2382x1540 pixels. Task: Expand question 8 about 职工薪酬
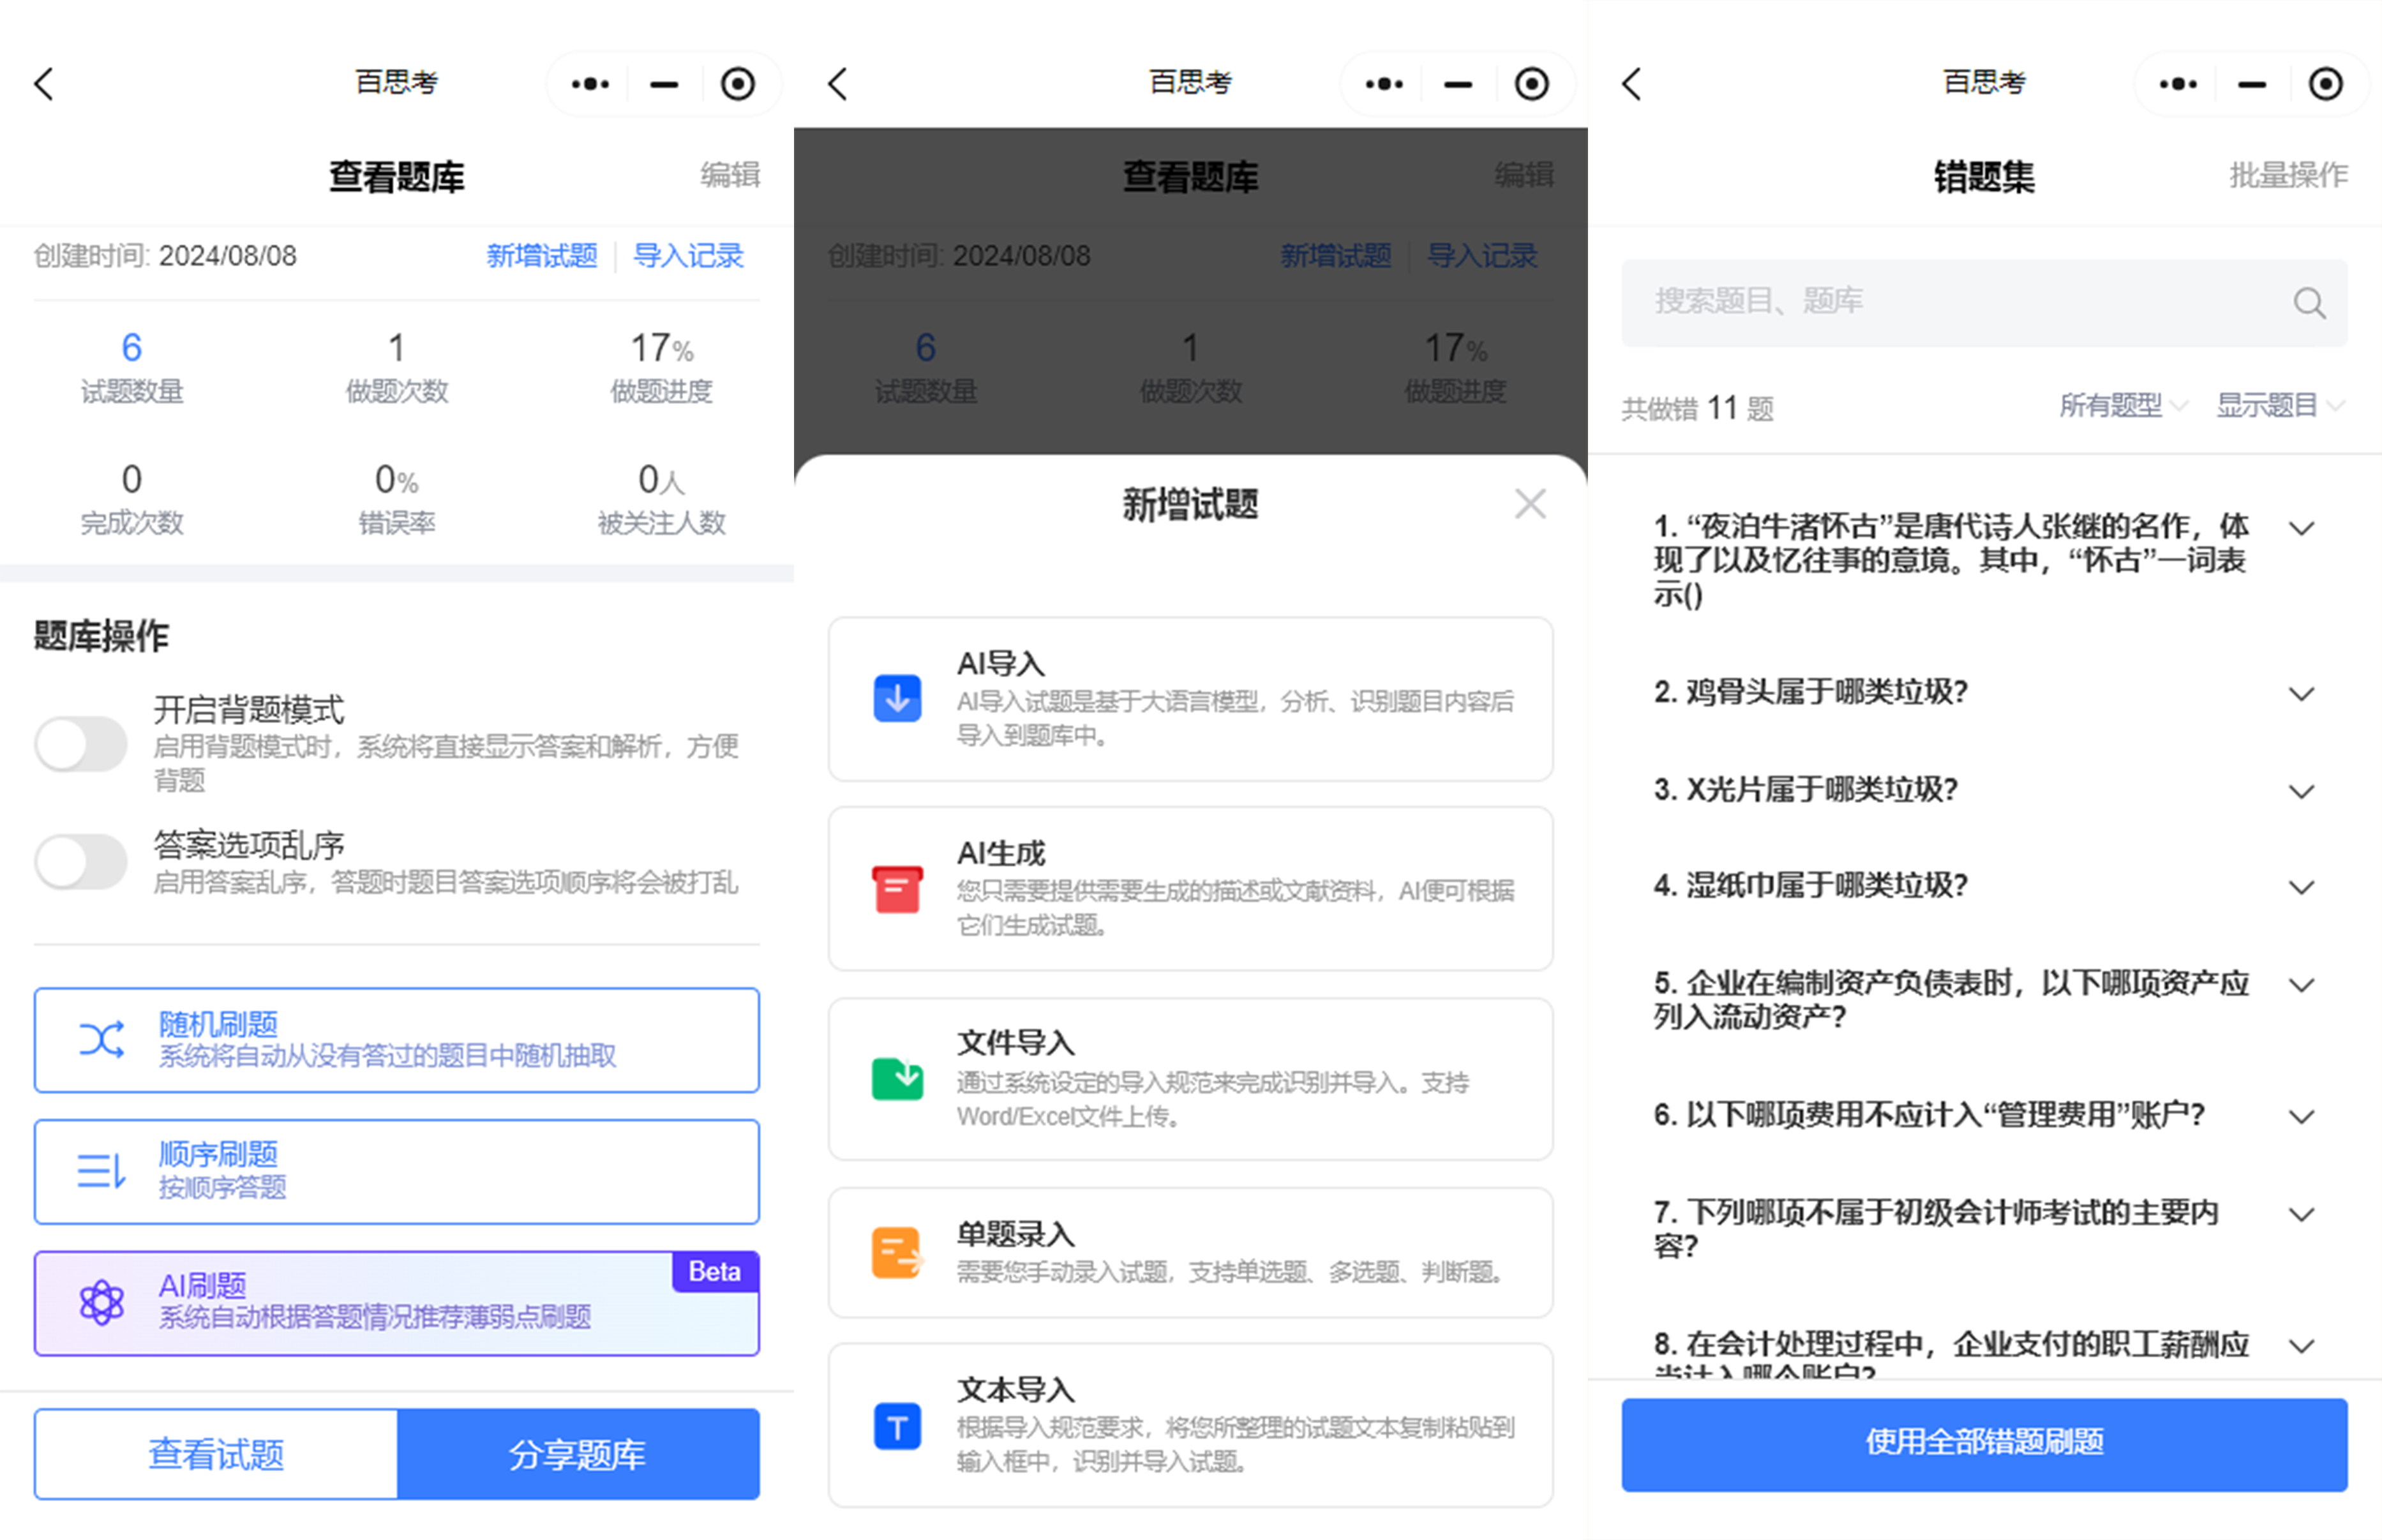[x=2301, y=1346]
